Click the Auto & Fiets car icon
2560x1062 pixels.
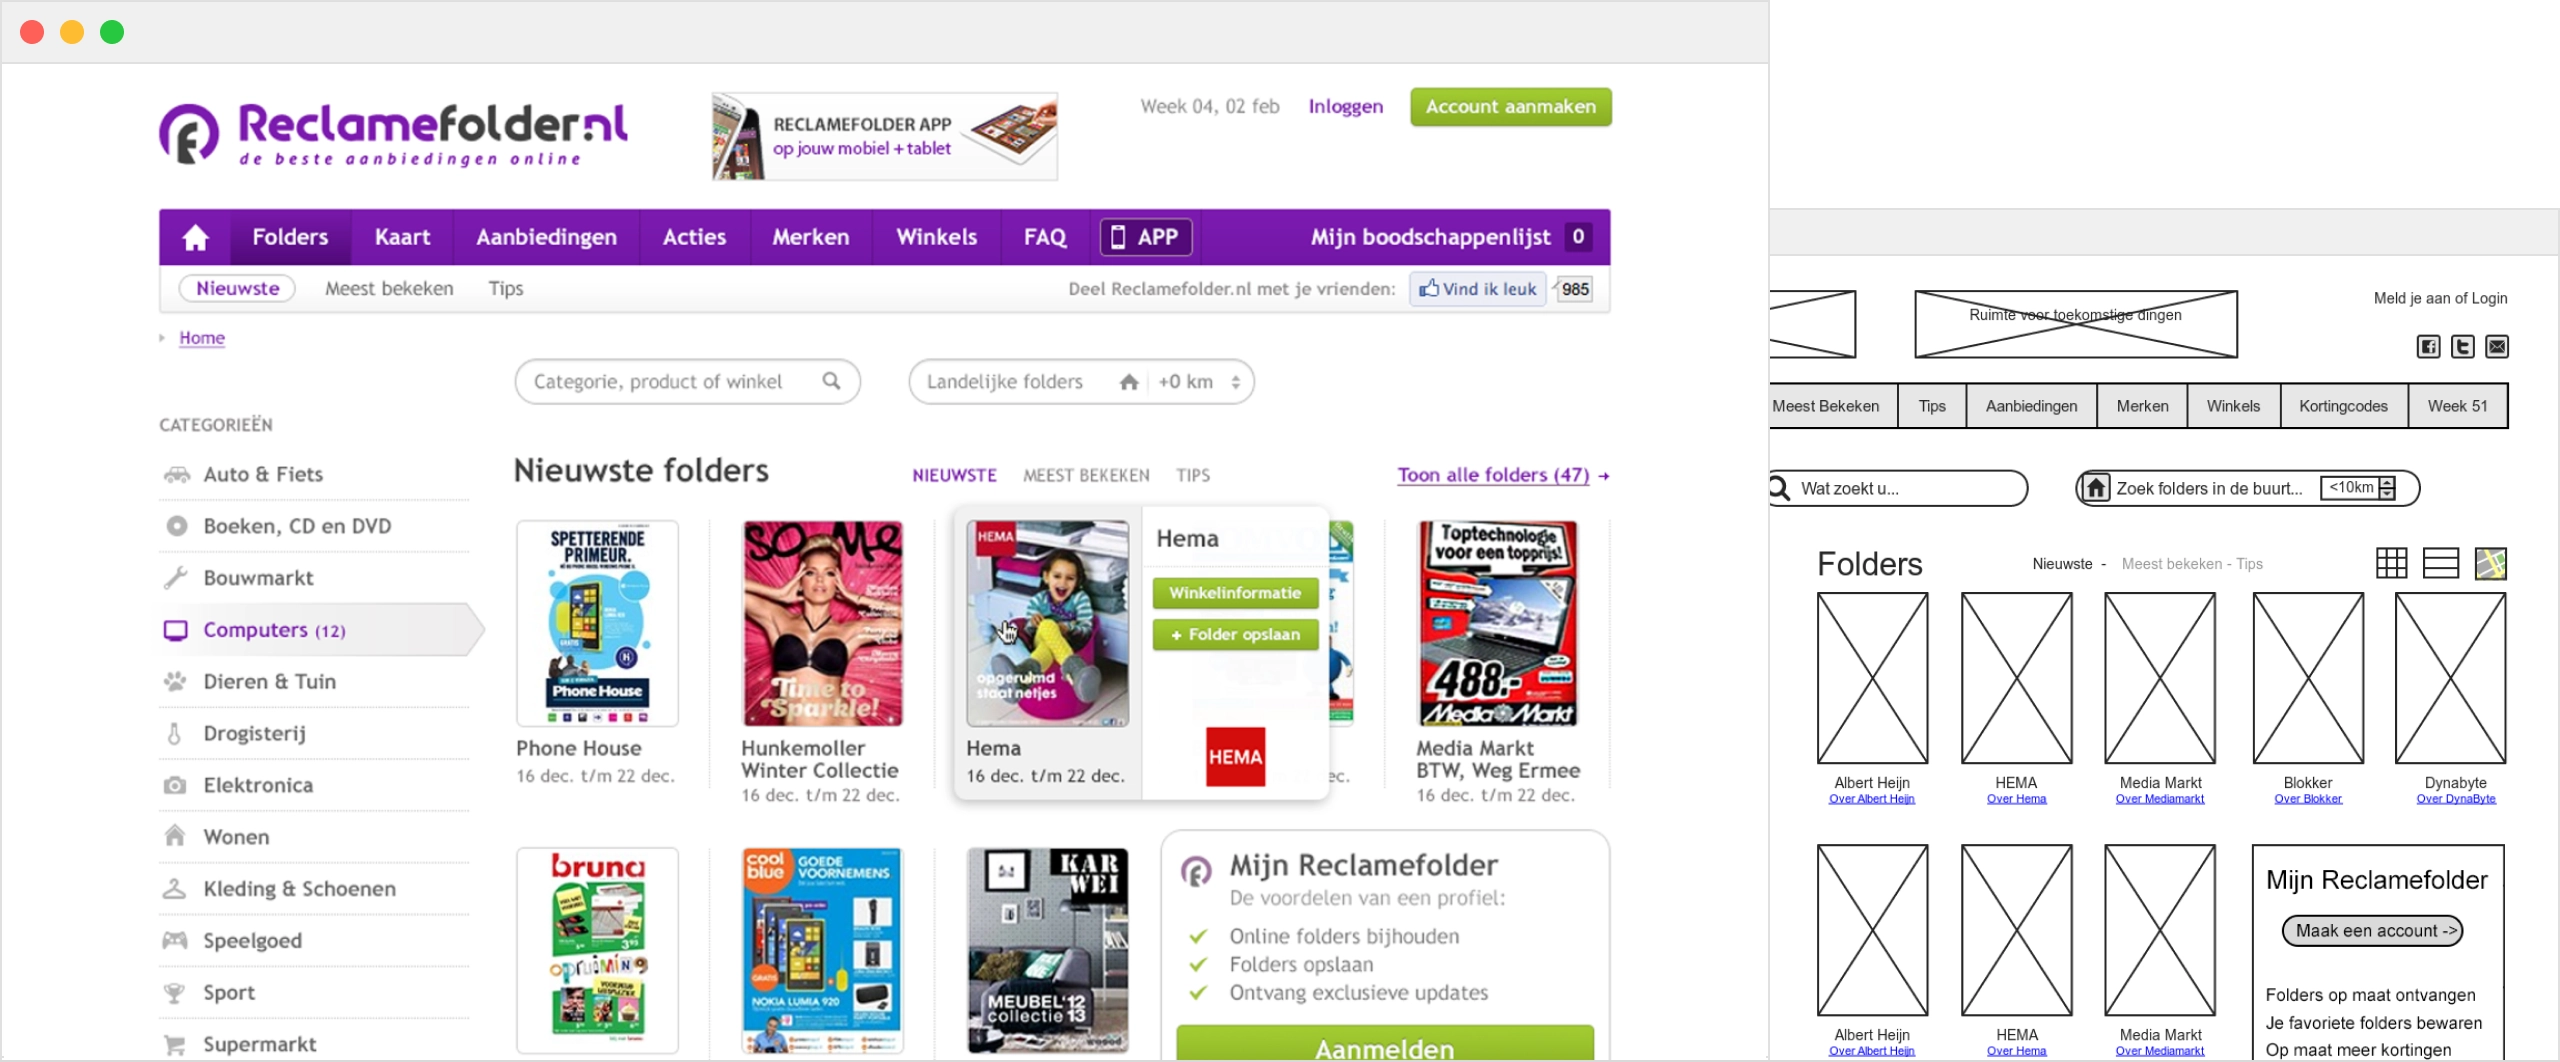(176, 474)
